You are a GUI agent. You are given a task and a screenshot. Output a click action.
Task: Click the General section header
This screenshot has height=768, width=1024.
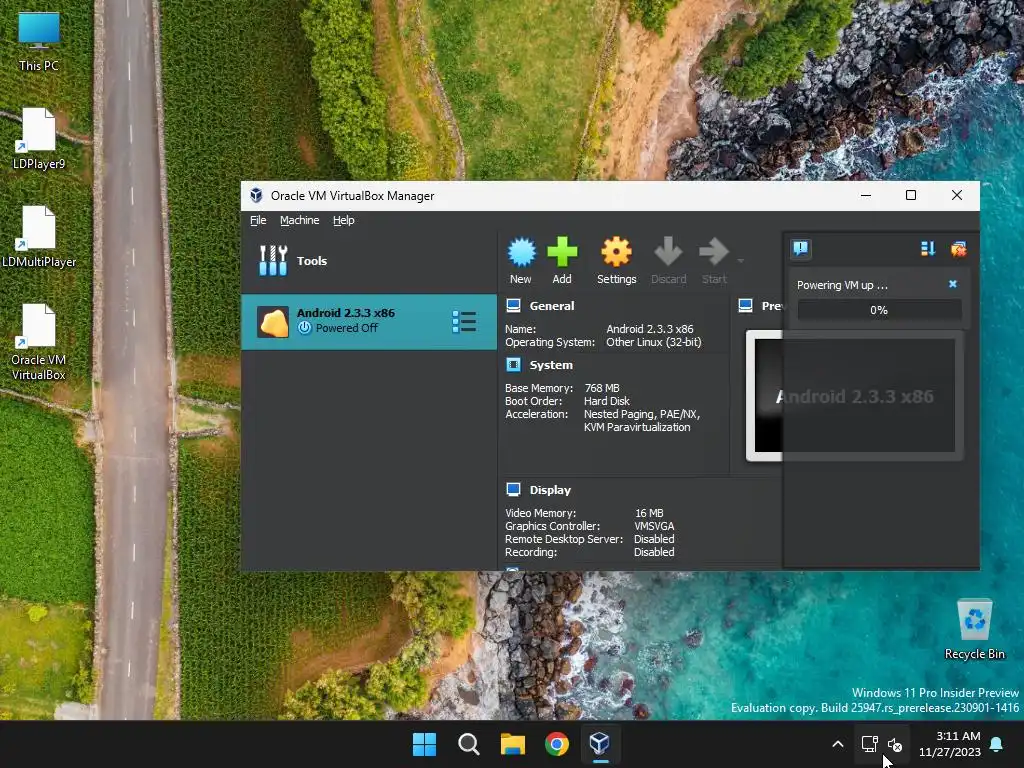pyautogui.click(x=552, y=306)
